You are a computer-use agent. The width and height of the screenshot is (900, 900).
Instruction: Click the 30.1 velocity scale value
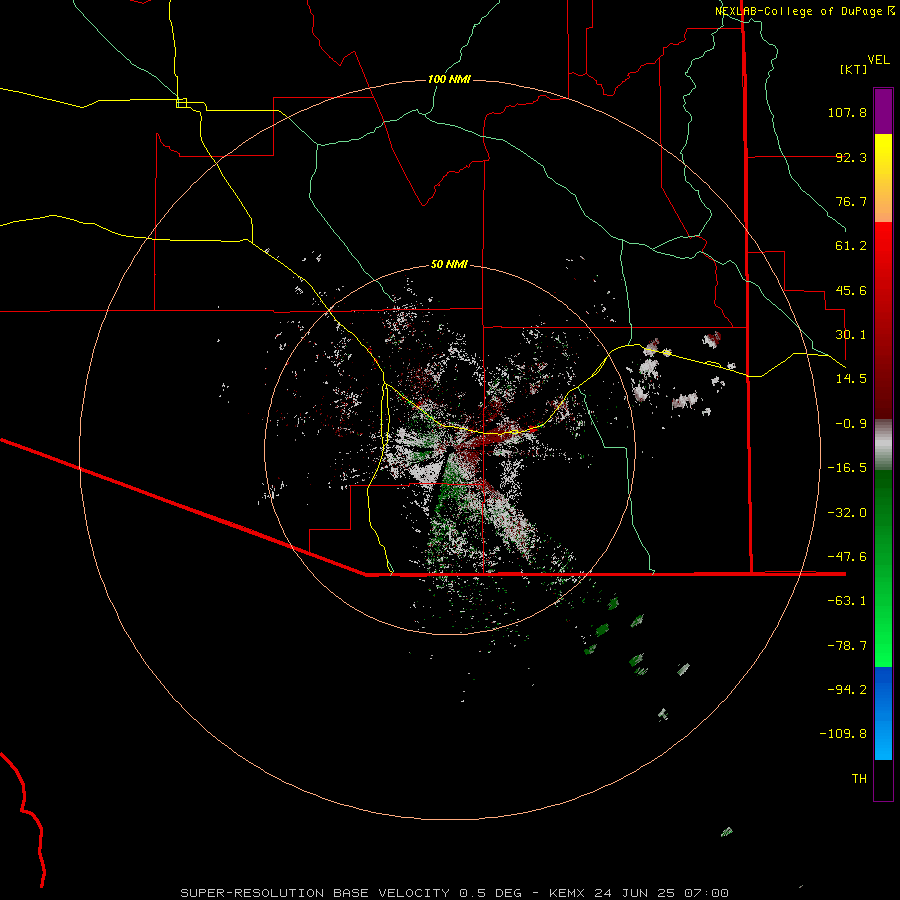pos(851,335)
